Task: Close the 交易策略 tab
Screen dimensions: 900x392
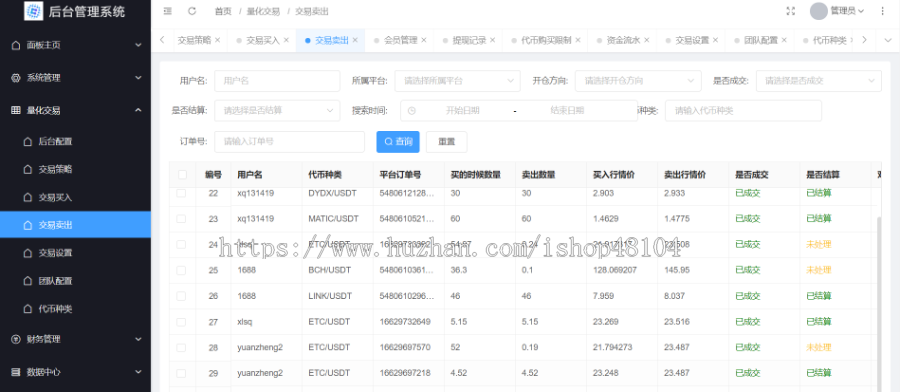Action: click(217, 40)
